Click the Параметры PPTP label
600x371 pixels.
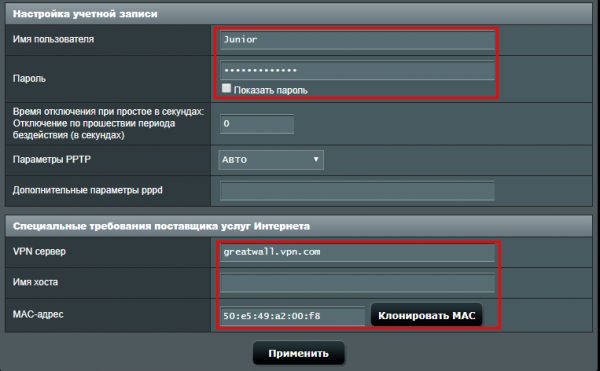click(x=52, y=159)
